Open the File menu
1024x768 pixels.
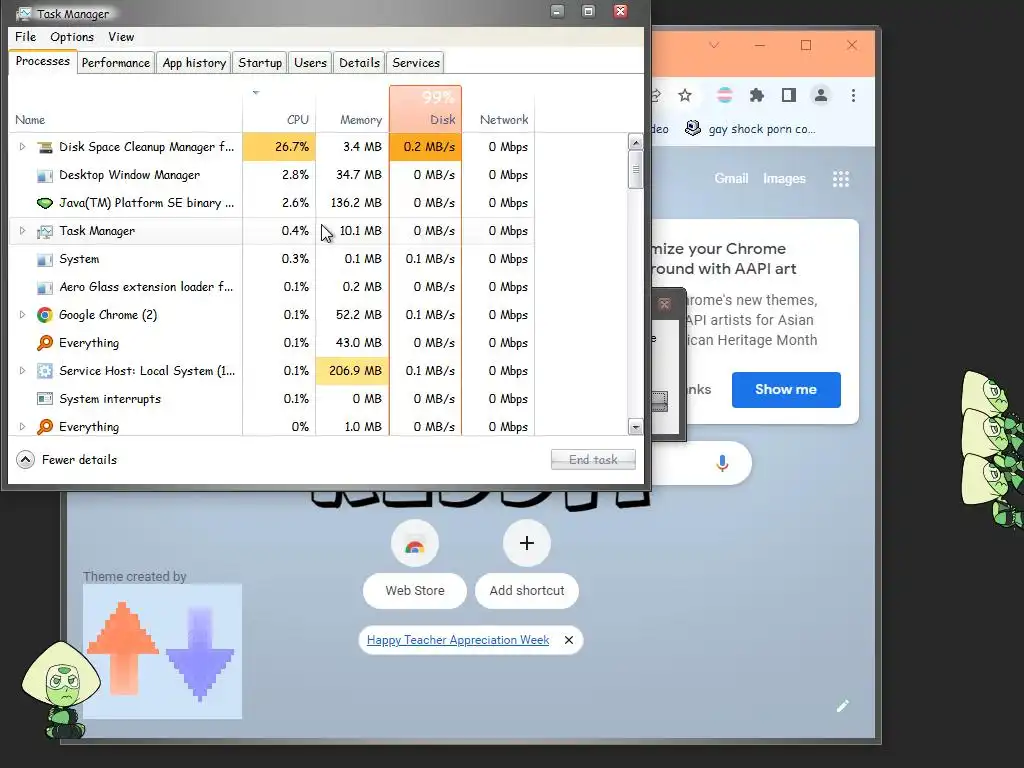25,37
